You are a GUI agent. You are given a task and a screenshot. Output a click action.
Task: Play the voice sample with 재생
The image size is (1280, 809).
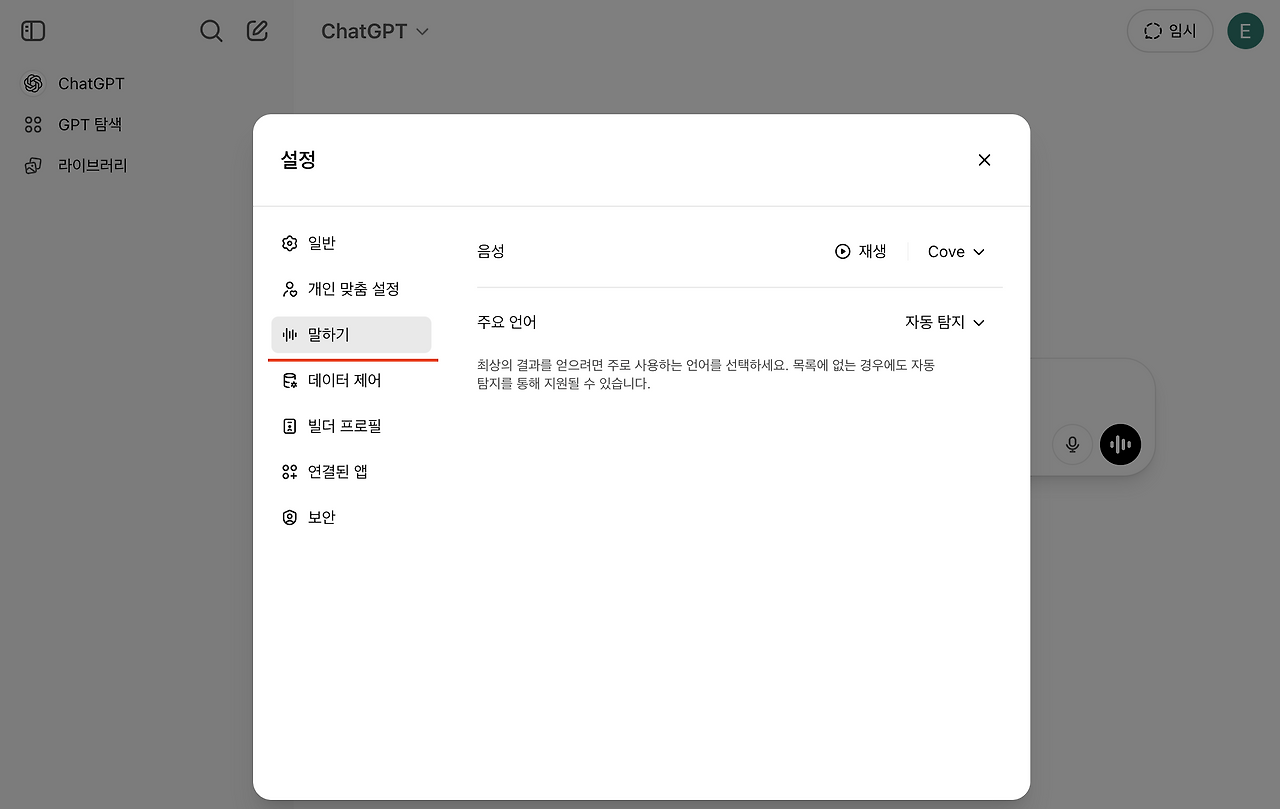861,251
